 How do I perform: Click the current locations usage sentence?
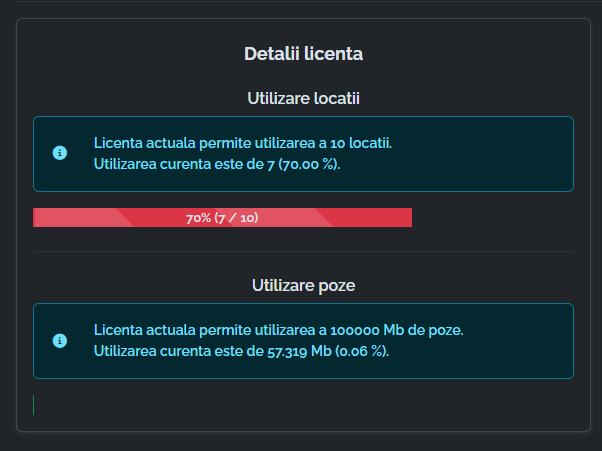click(217, 164)
